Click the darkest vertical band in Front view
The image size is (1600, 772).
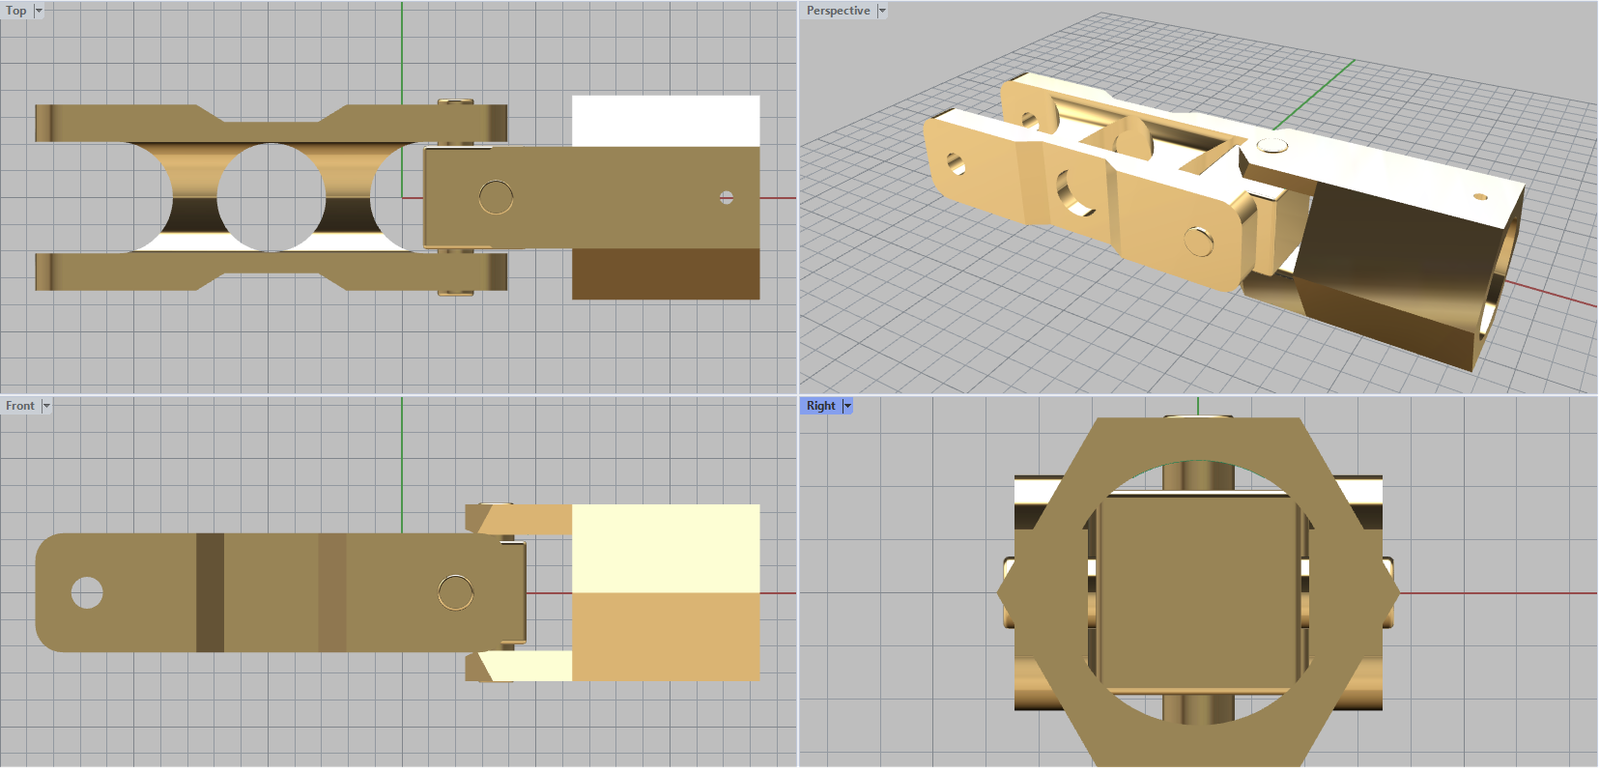[210, 592]
